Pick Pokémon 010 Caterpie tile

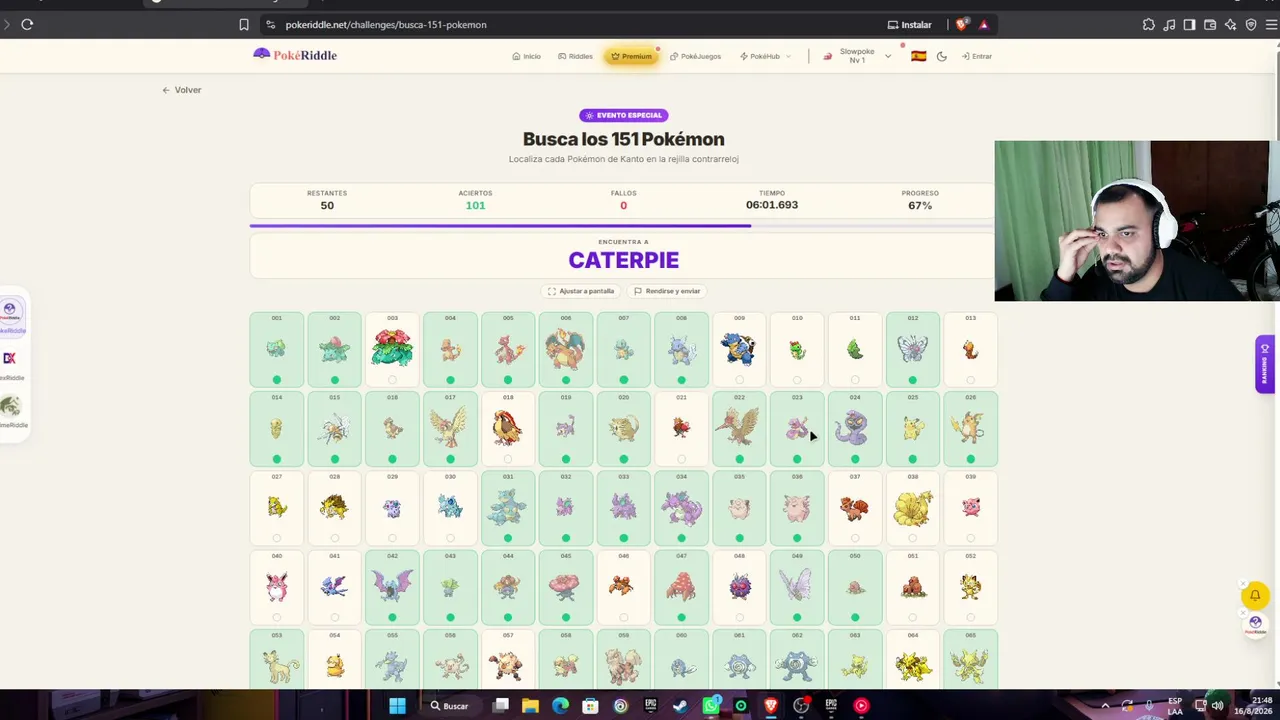pos(797,349)
